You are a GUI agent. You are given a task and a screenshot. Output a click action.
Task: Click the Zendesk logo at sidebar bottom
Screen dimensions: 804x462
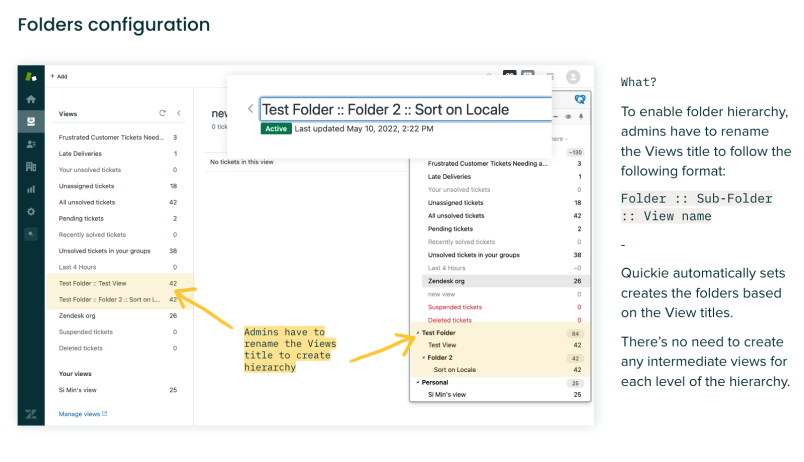coord(31,414)
